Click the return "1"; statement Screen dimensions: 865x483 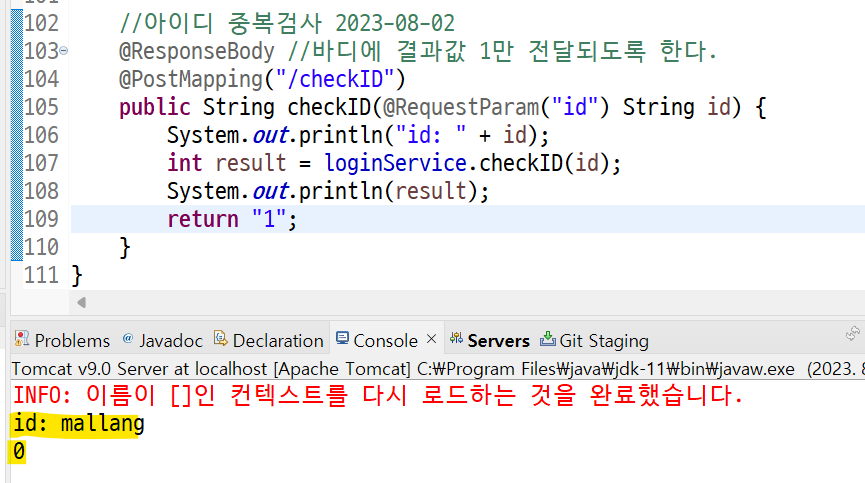[x=232, y=219]
